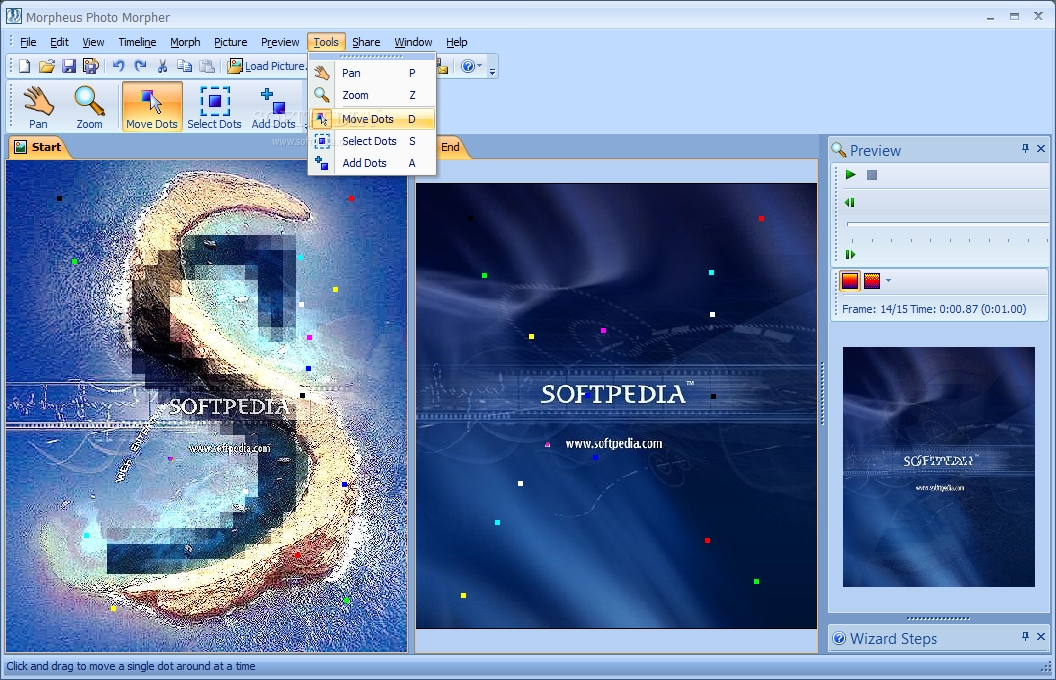The width and height of the screenshot is (1056, 680).
Task: Click the Save All toolbar icon
Action: pos(90,66)
